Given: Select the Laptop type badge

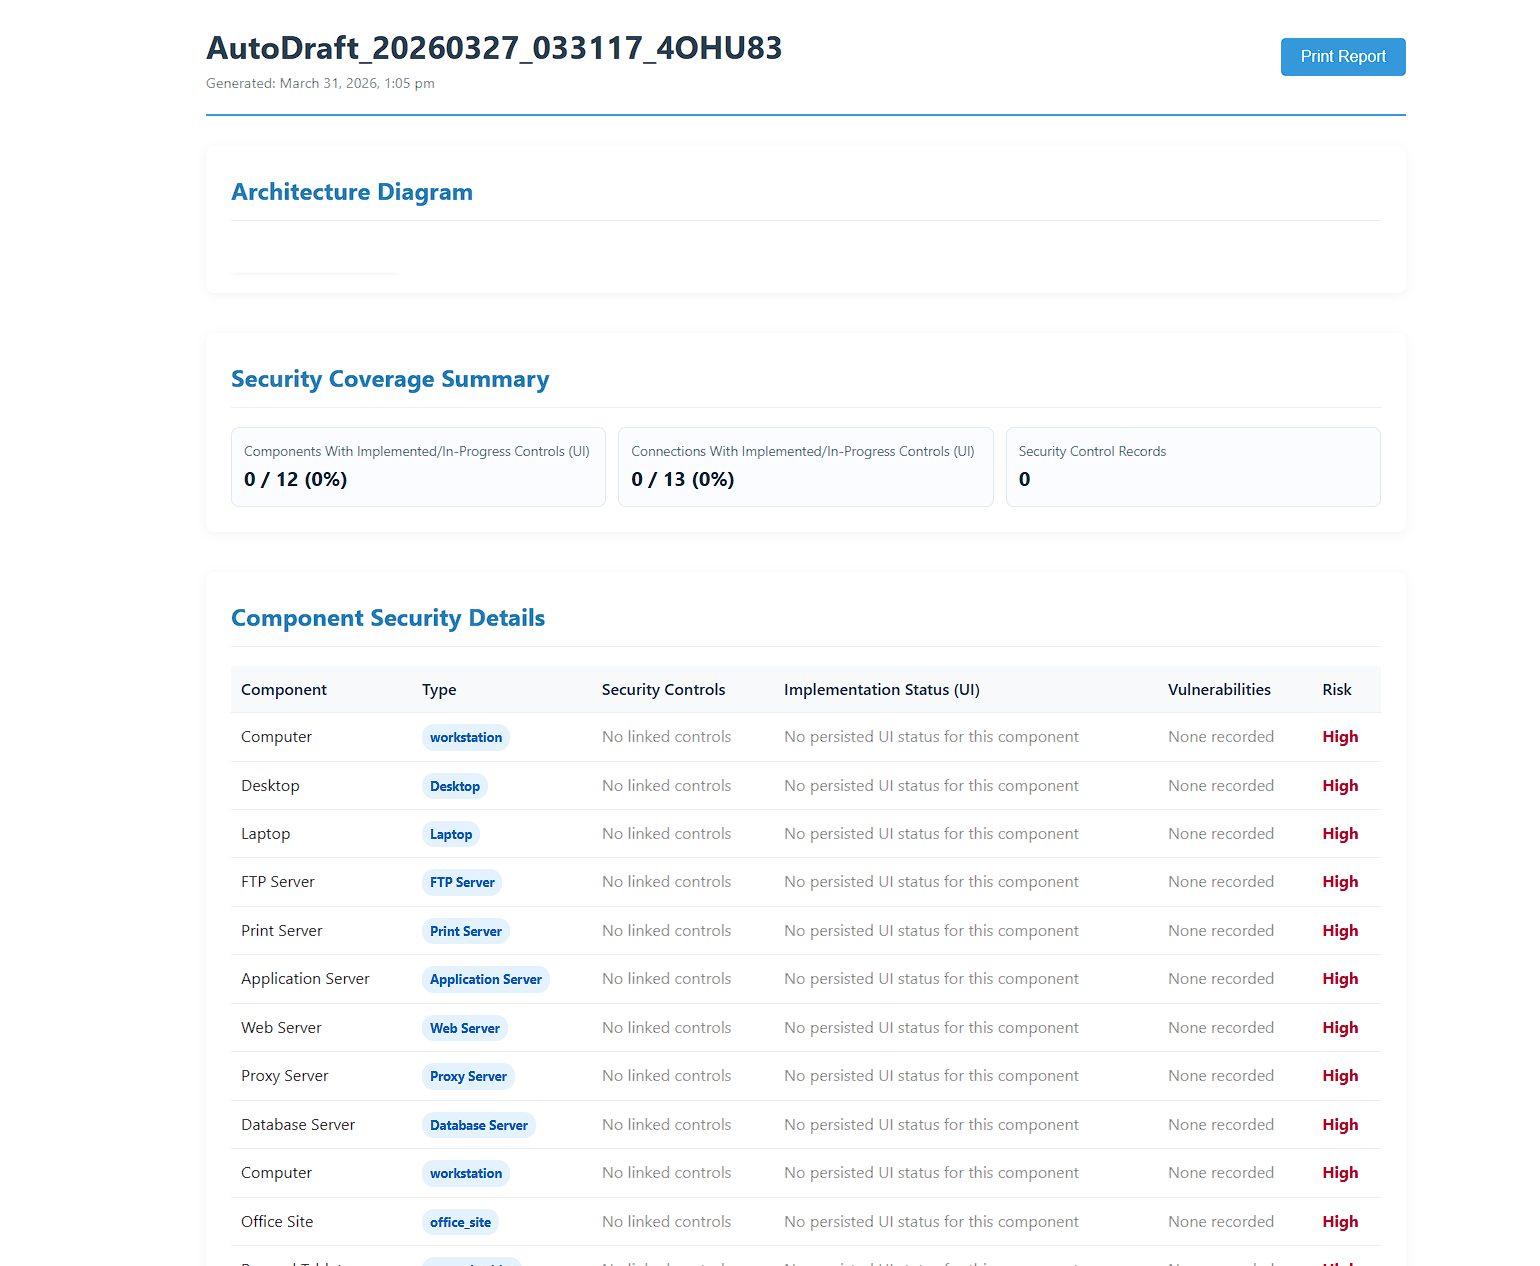Looking at the screenshot, I should [x=450, y=833].
